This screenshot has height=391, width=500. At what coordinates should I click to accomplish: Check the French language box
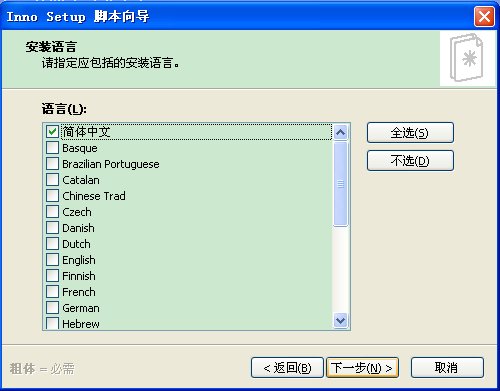click(52, 292)
